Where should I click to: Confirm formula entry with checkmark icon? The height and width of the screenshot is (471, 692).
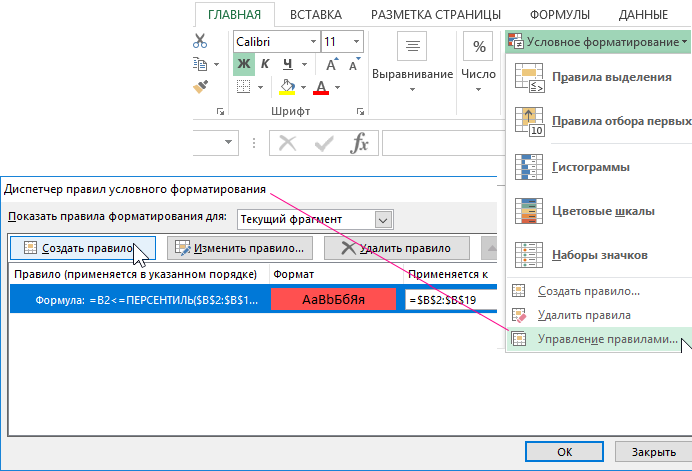click(323, 143)
